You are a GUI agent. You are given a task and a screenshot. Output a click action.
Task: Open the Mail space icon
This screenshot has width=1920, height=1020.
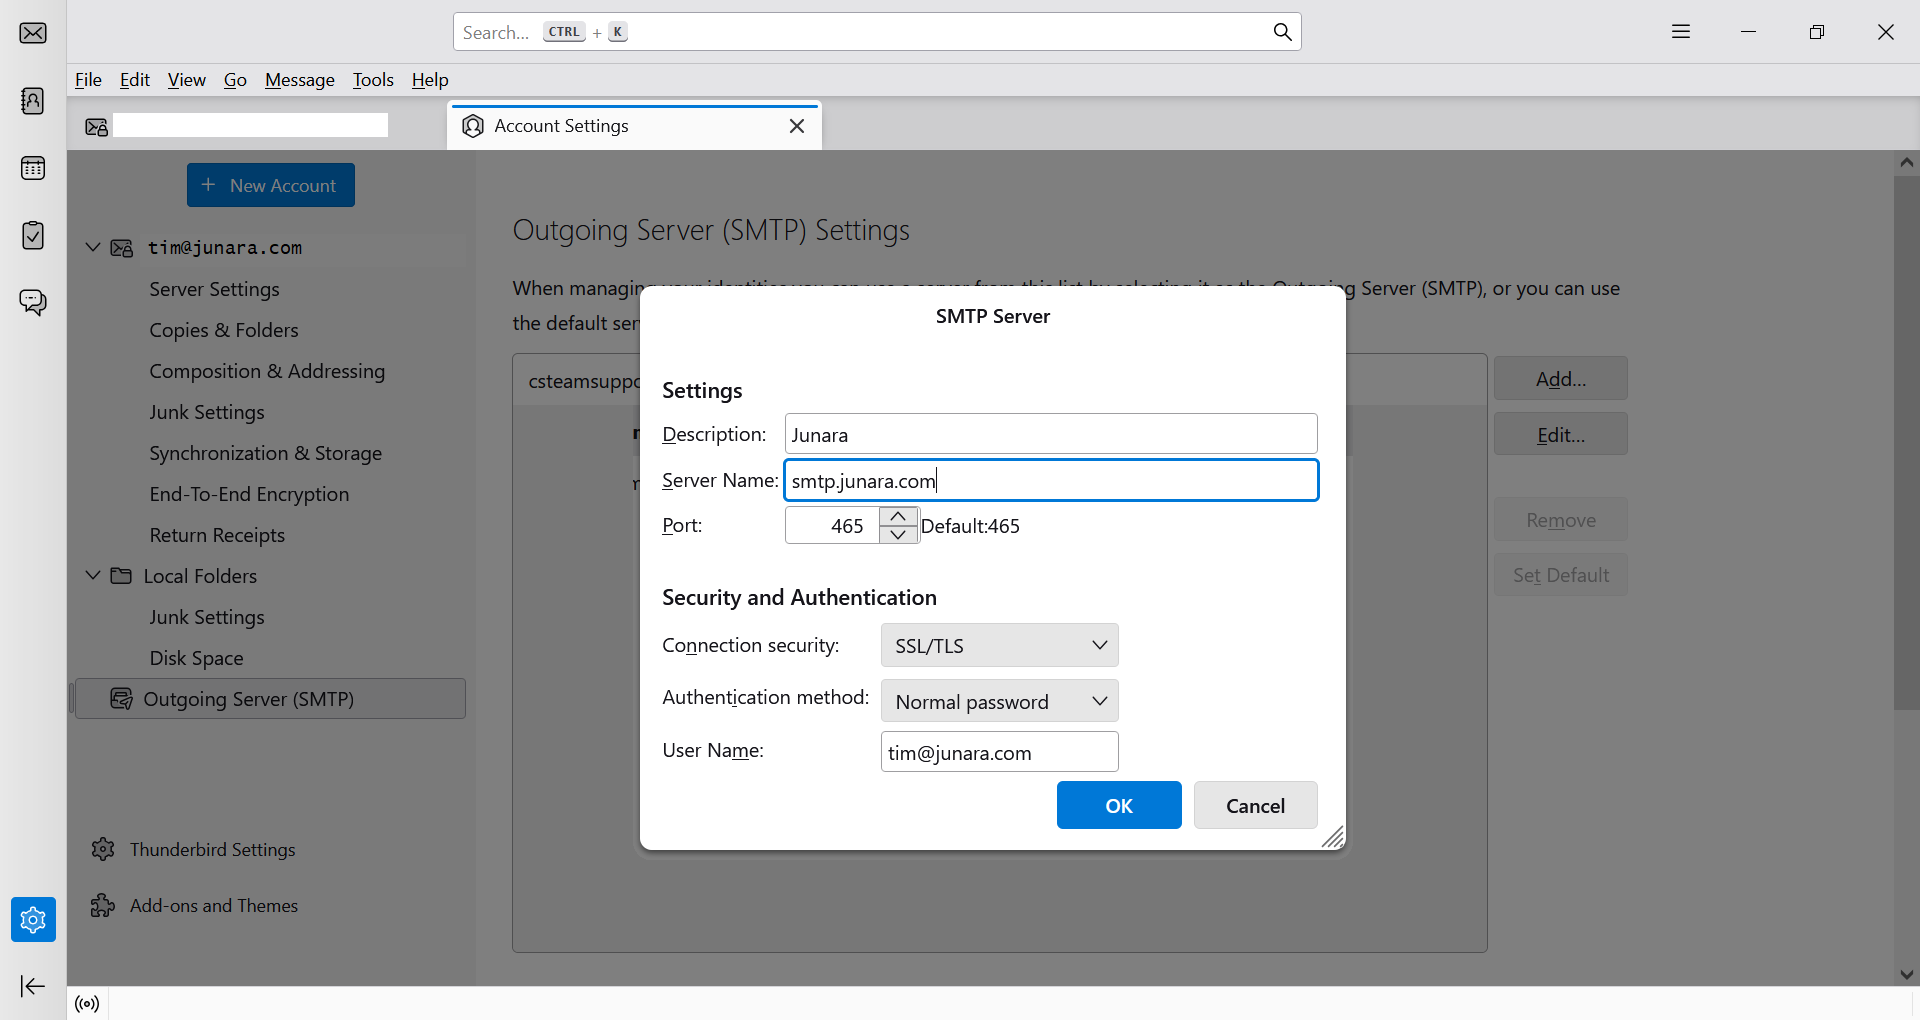[x=33, y=33]
